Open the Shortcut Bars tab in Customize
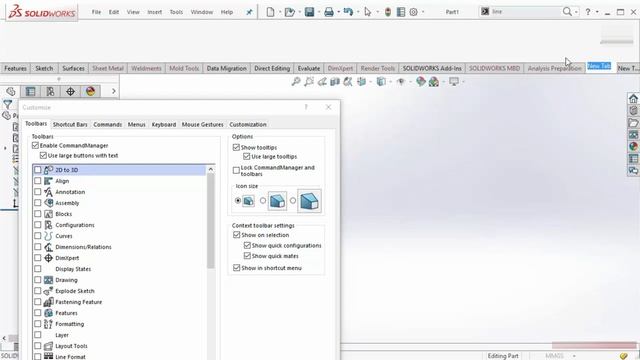Screen dimensions: 640x360 click(70, 124)
